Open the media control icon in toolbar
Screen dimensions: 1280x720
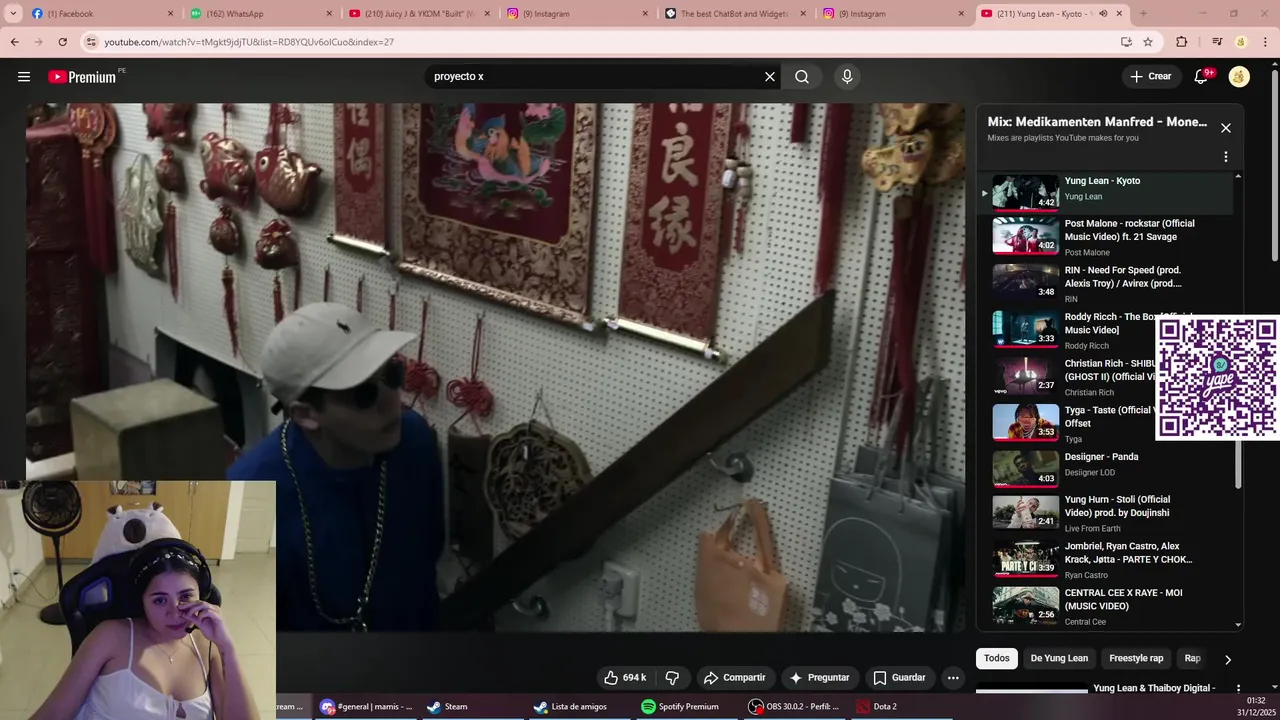pyautogui.click(x=1217, y=42)
